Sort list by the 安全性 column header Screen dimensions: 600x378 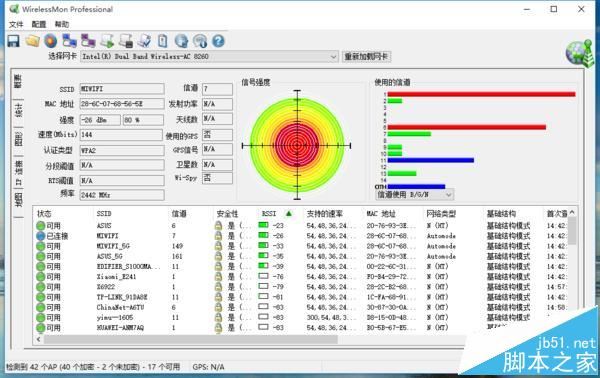point(235,213)
